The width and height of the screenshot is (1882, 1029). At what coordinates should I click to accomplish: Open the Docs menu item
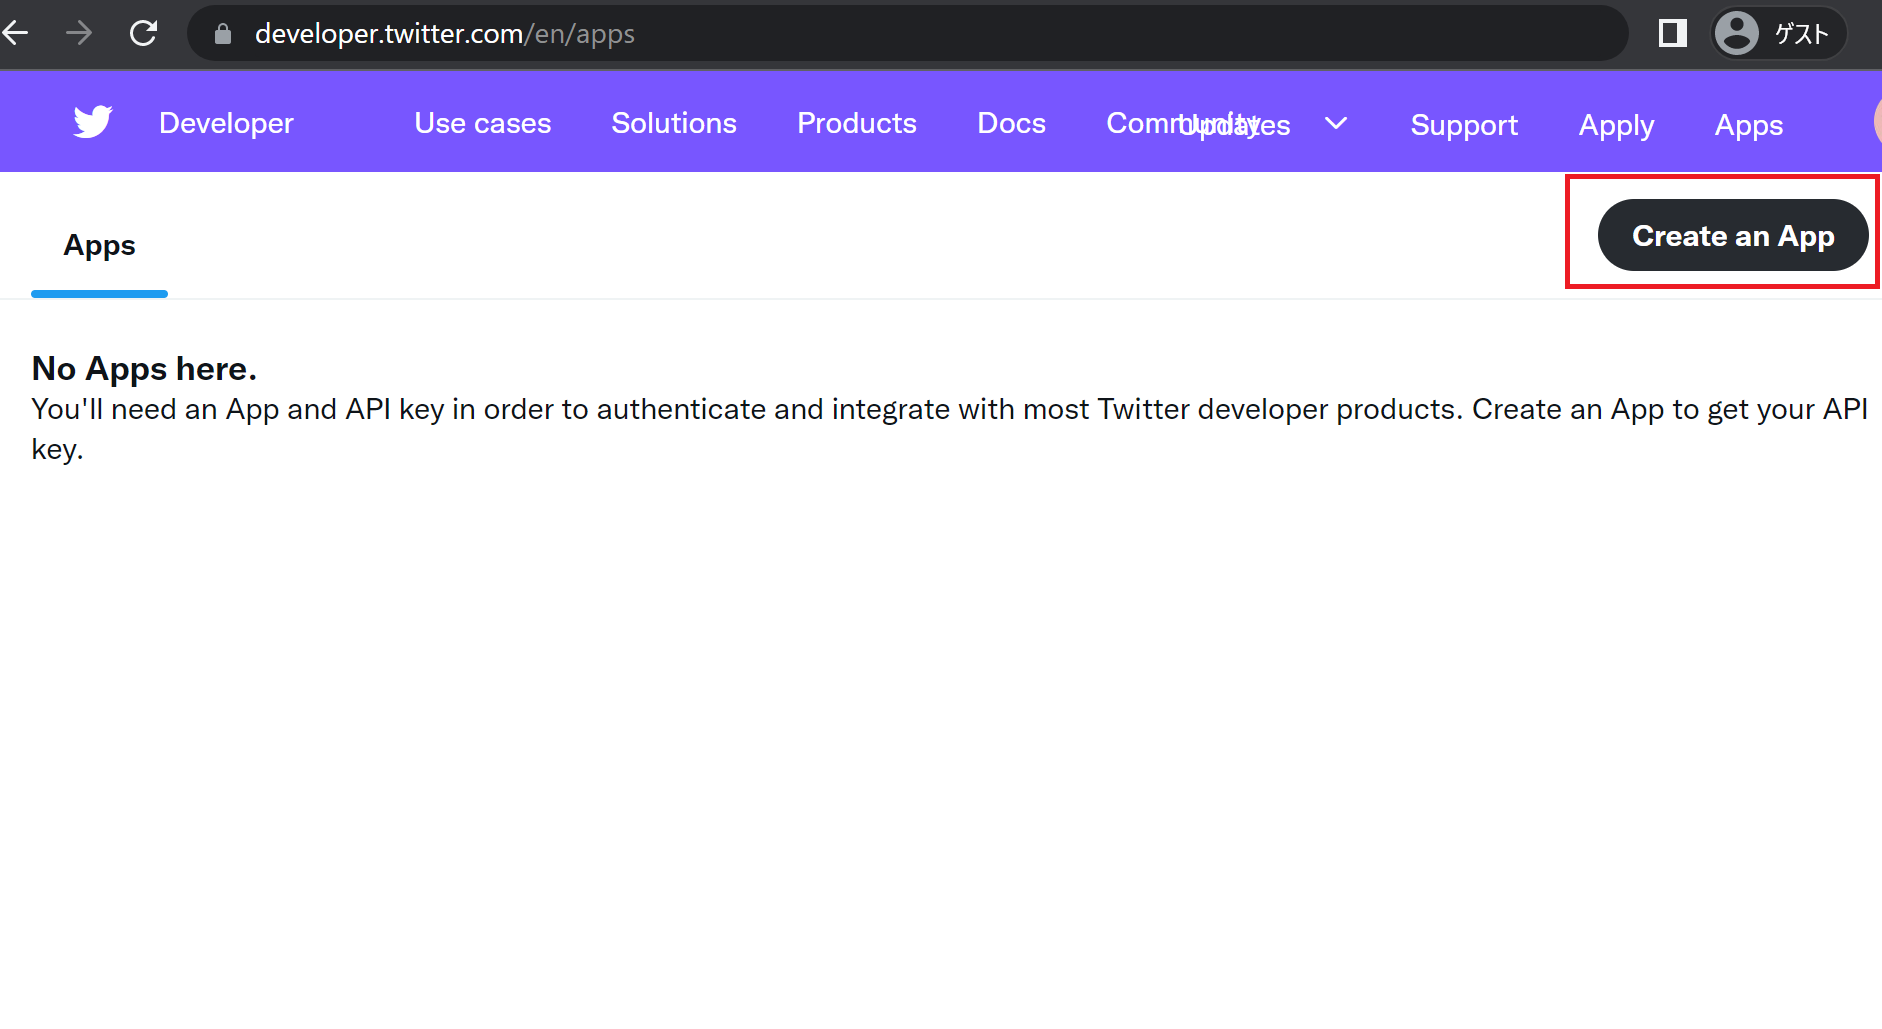(x=1011, y=123)
